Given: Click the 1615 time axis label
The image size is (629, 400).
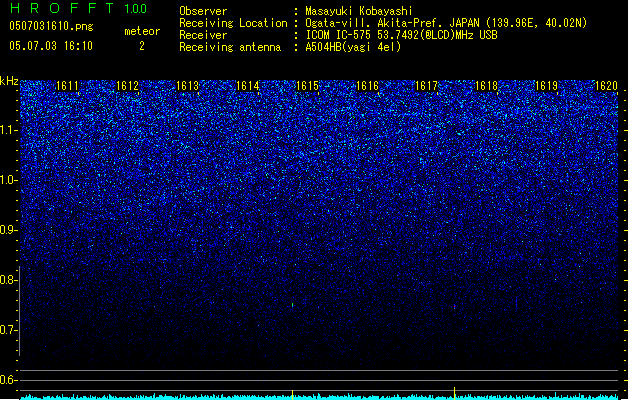Looking at the screenshot, I should (307, 86).
